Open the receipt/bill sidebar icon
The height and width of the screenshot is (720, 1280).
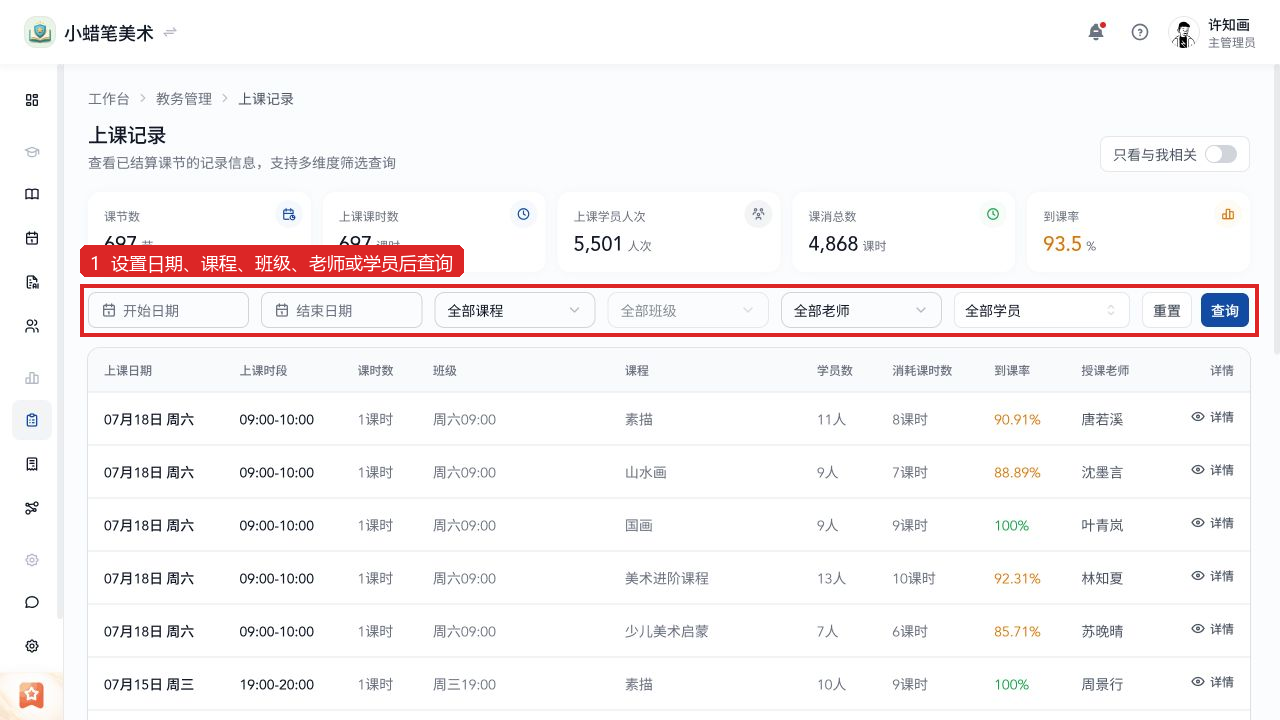32,464
